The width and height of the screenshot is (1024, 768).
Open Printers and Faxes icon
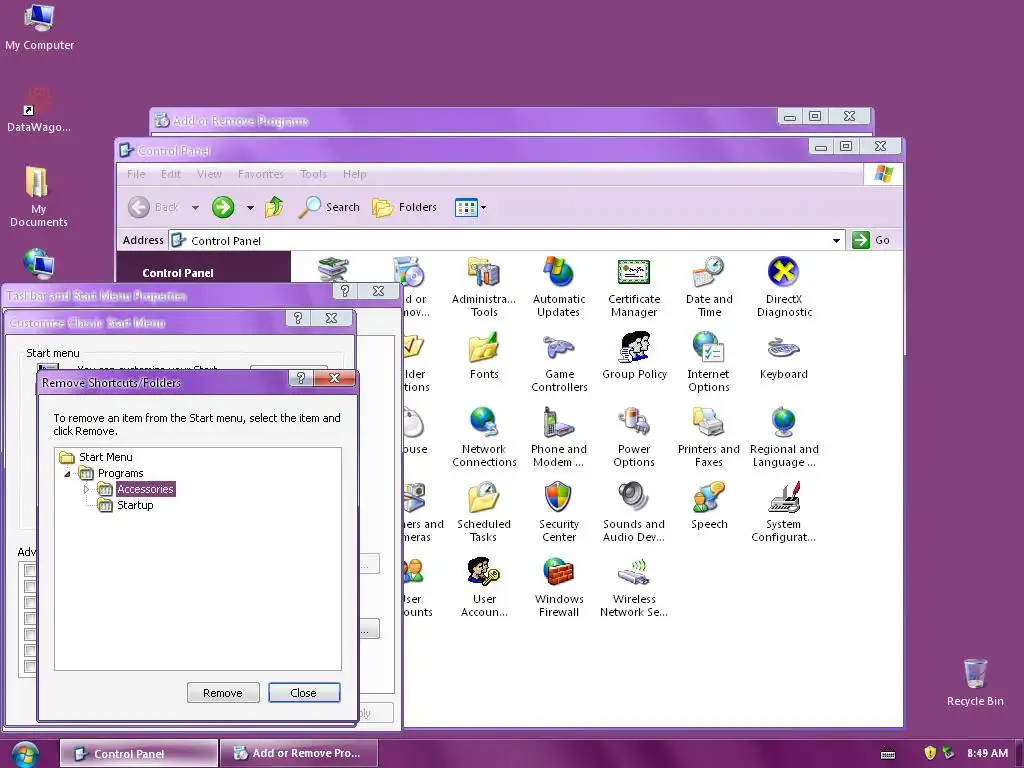[709, 438]
